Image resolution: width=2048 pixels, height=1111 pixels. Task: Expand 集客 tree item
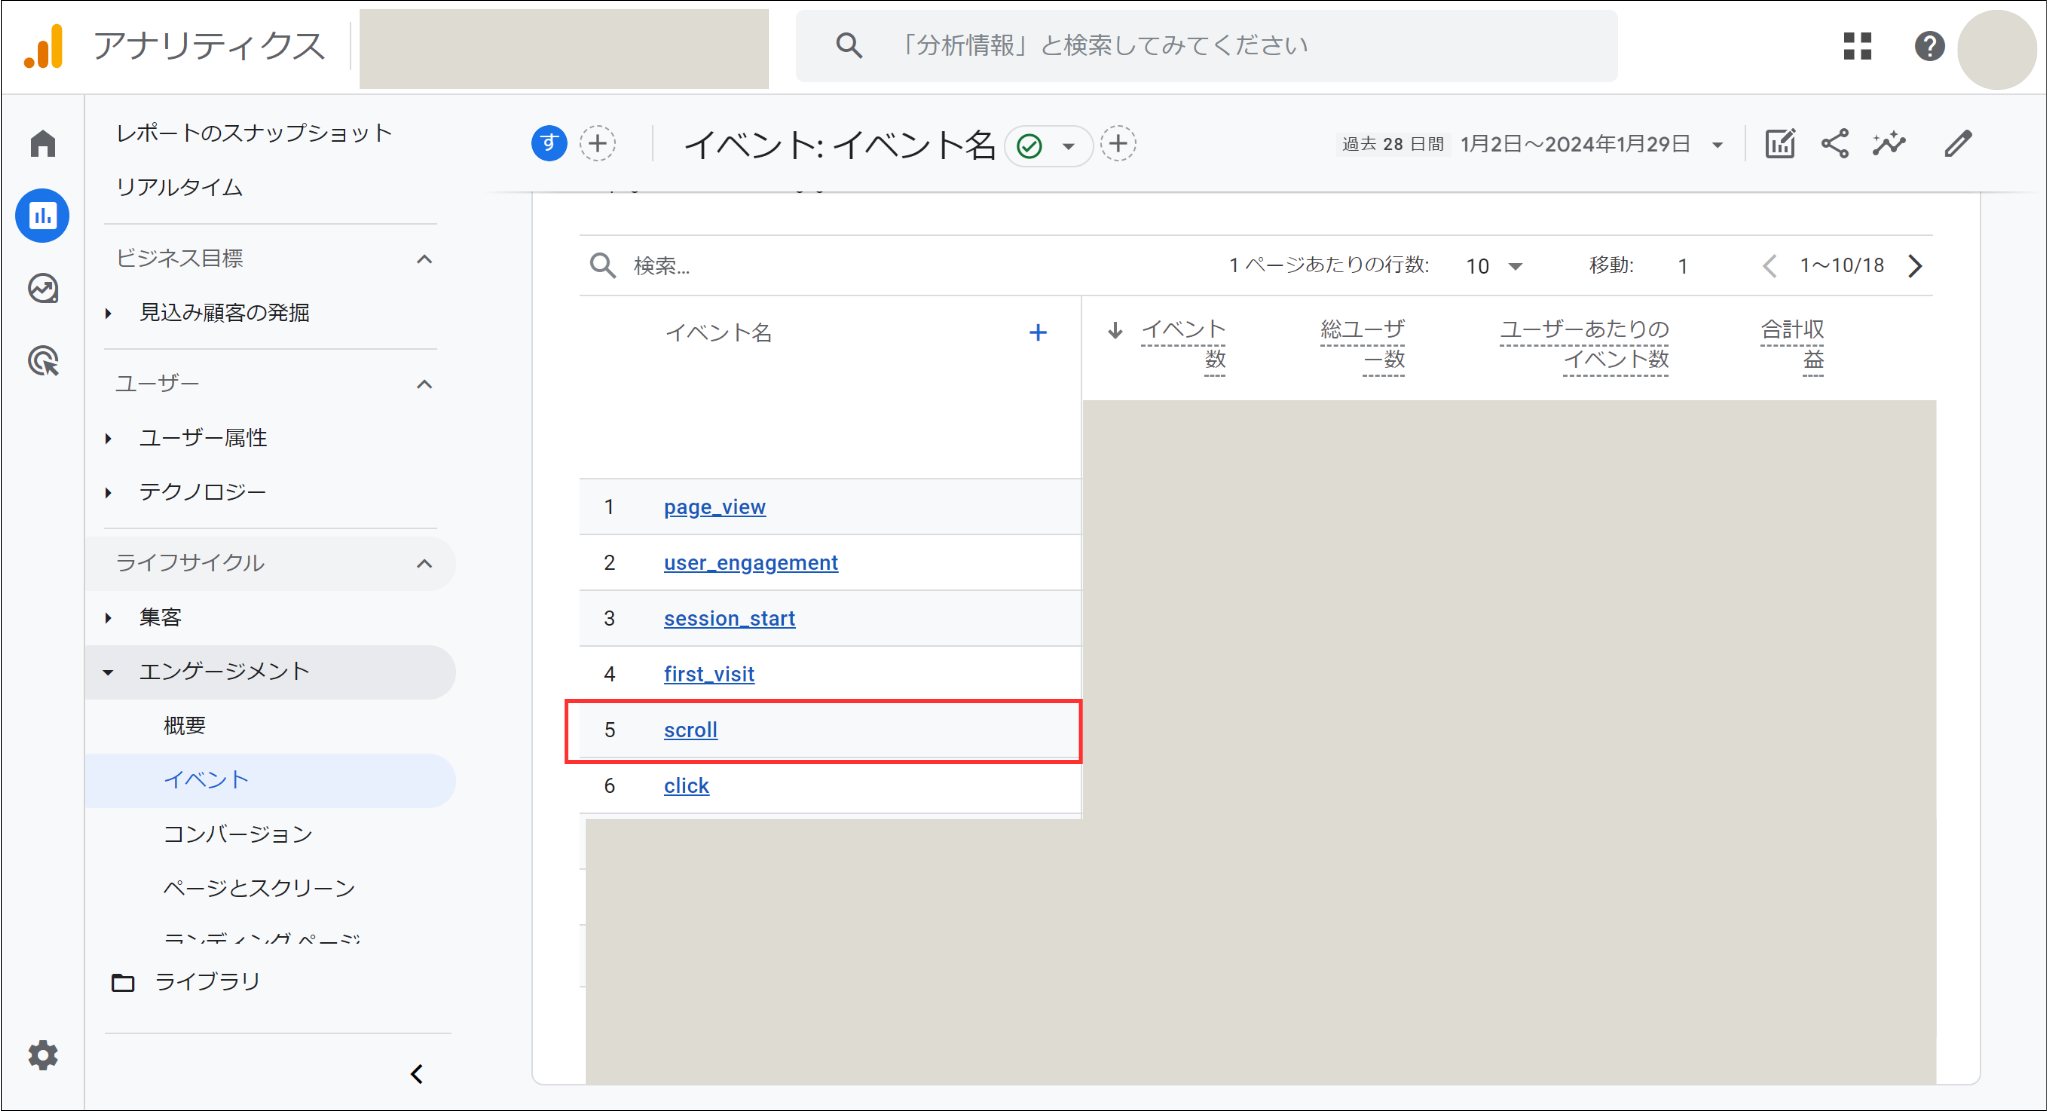tap(108, 618)
